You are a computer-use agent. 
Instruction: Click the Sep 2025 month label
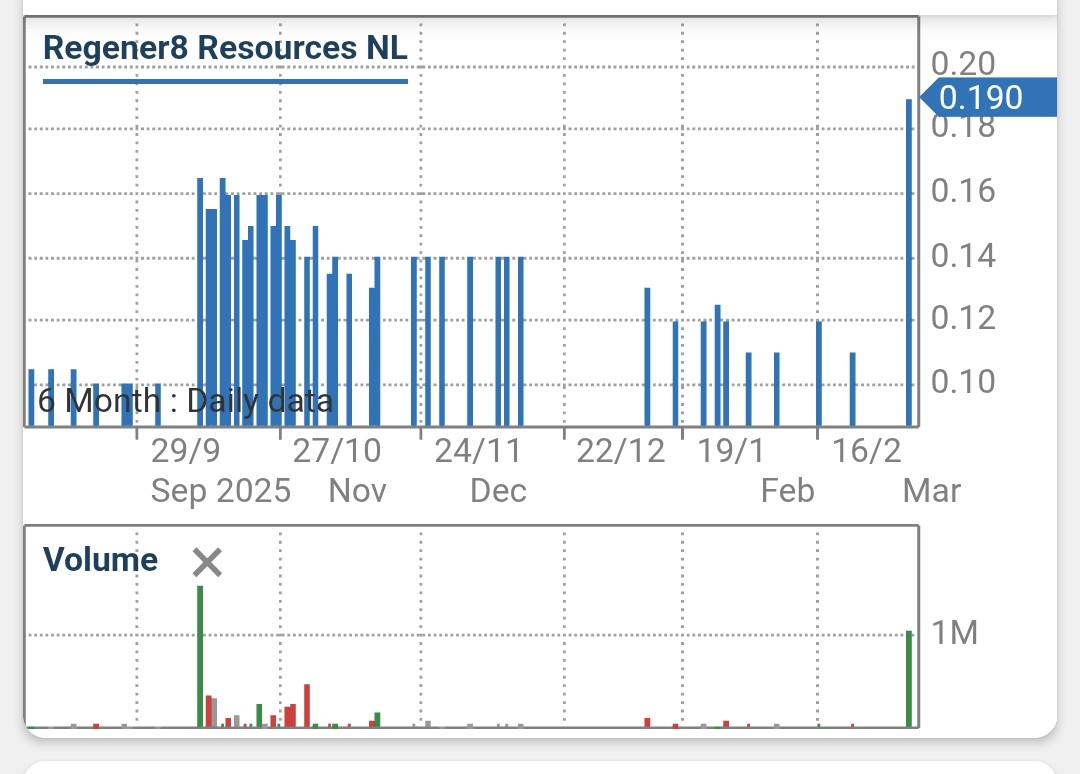(x=220, y=491)
